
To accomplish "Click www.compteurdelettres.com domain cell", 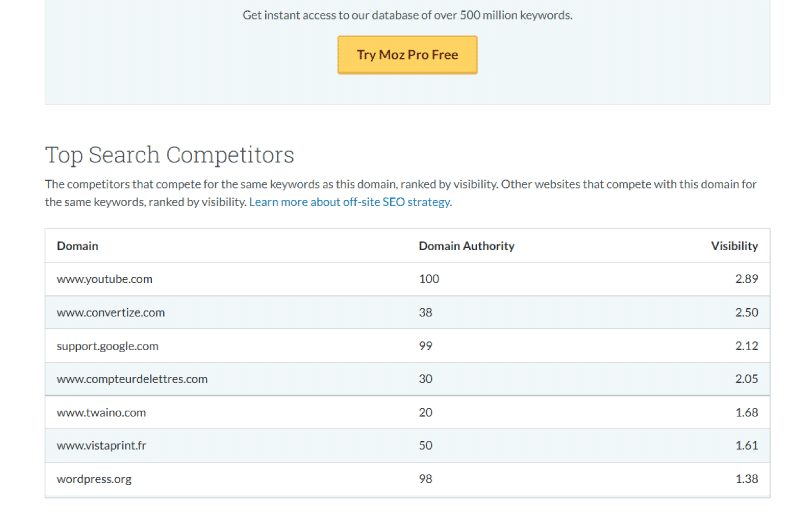I will click(x=132, y=379).
